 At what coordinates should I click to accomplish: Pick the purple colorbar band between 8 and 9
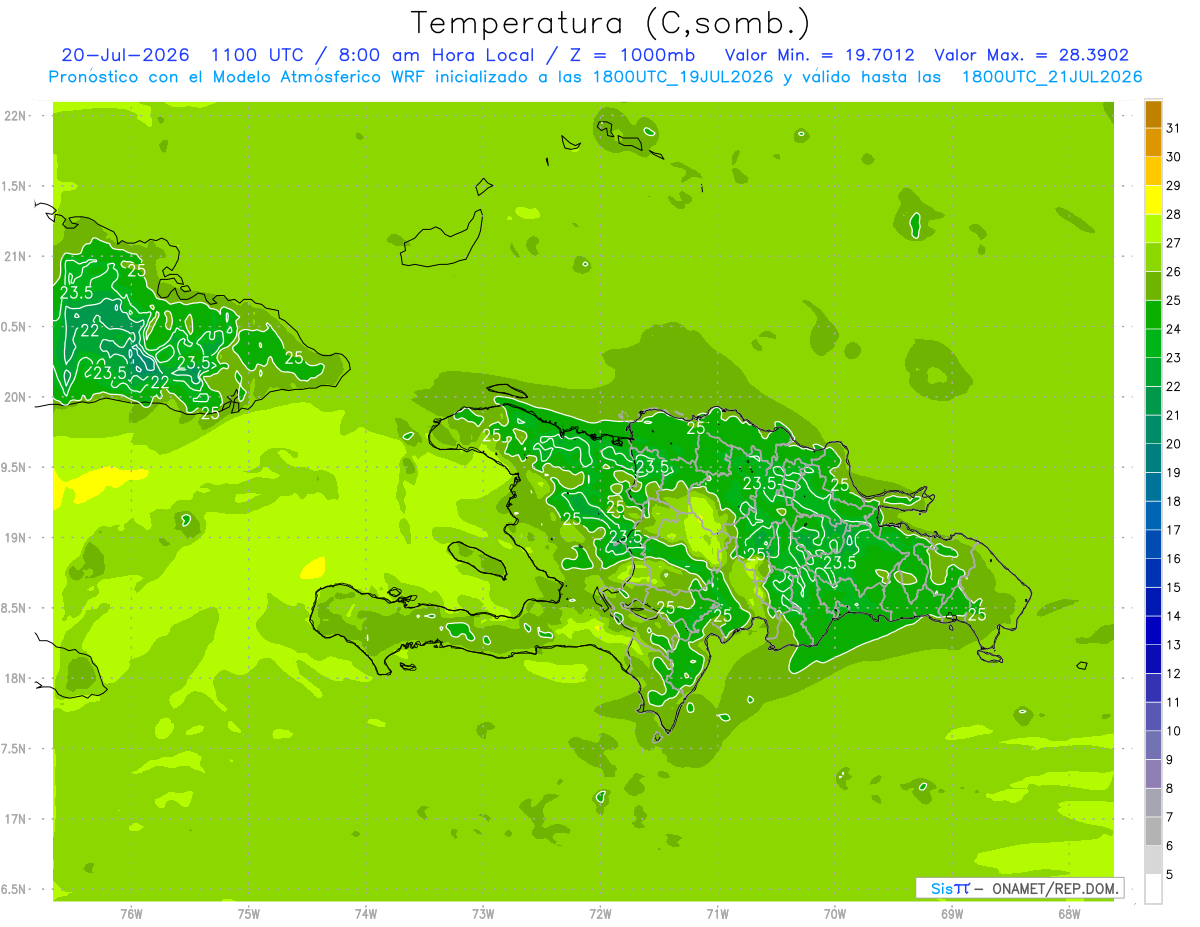[x=1153, y=774]
